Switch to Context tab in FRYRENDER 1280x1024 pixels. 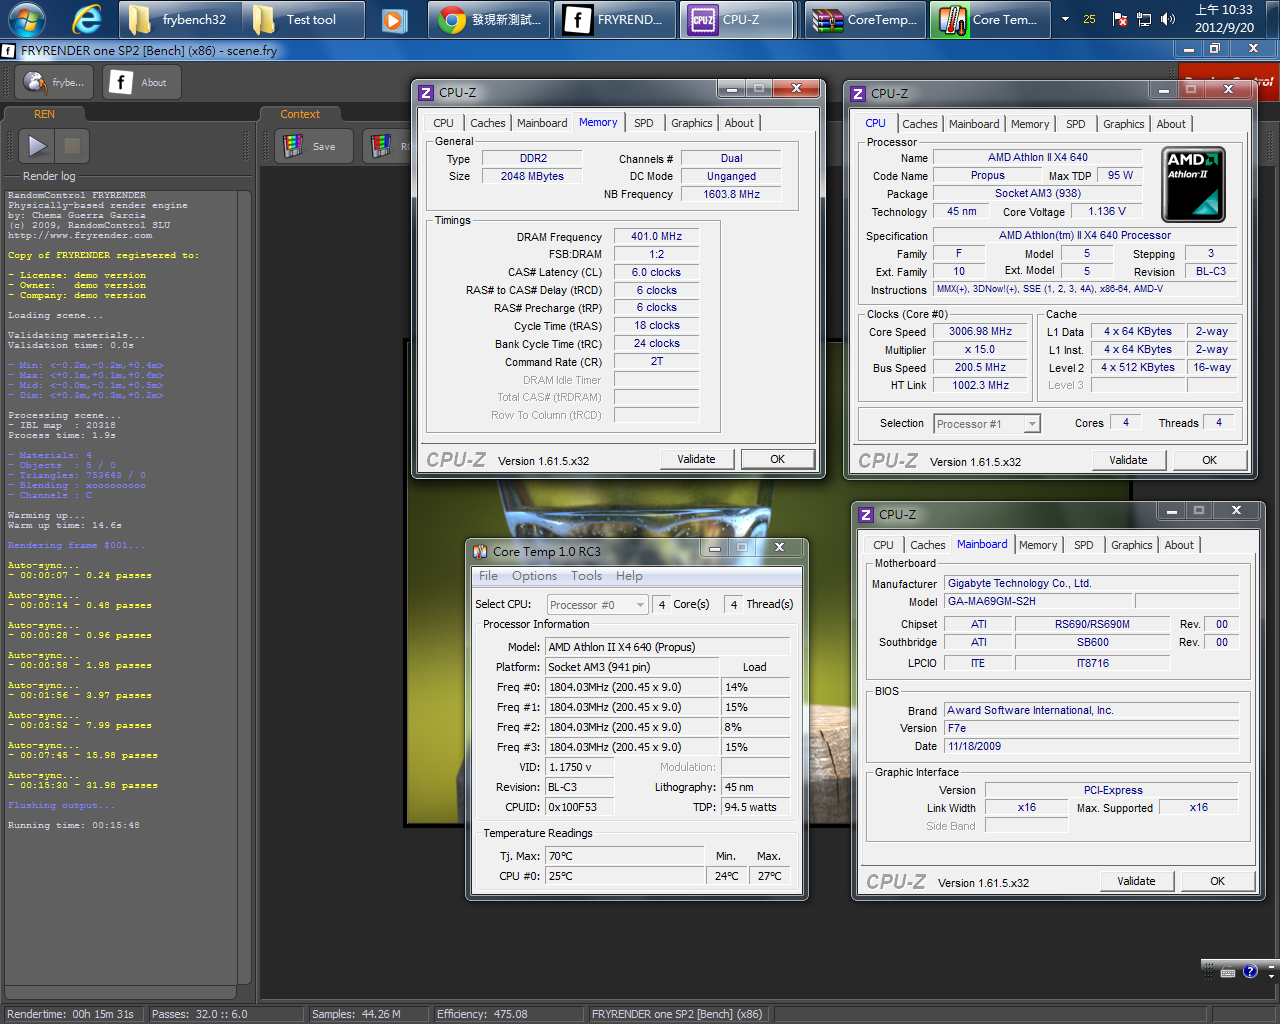pyautogui.click(x=300, y=114)
